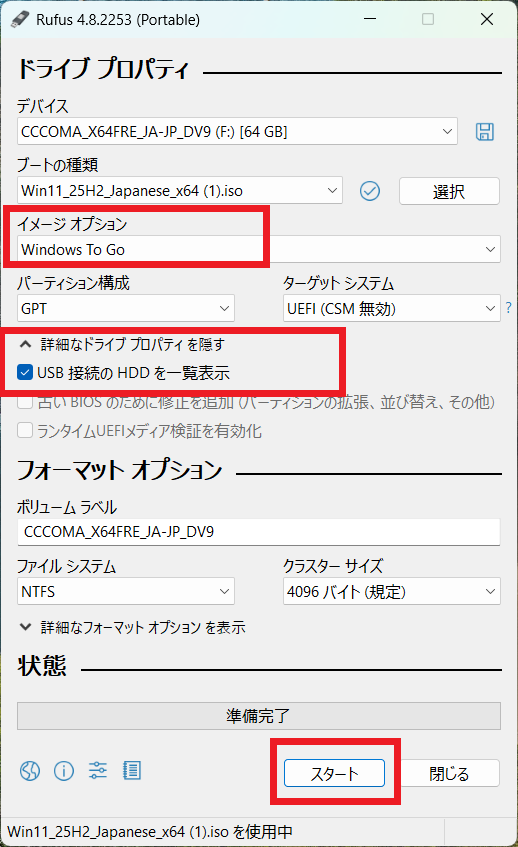518x847 pixels.
Task: Open application settings sliders icon
Action: tap(98, 771)
